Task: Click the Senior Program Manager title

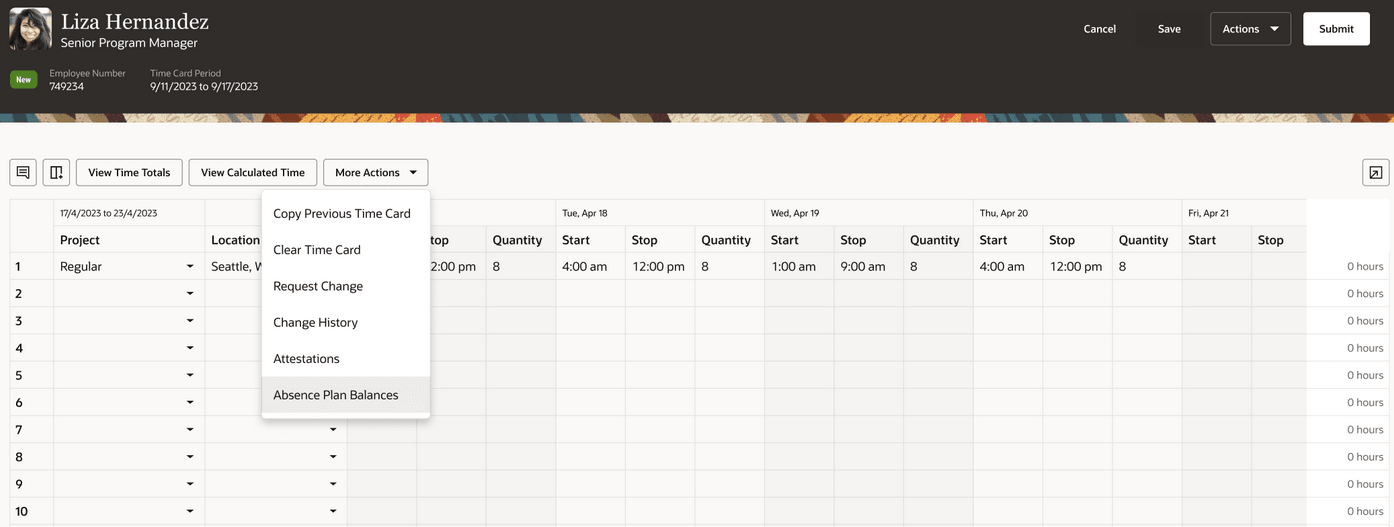Action: [129, 43]
